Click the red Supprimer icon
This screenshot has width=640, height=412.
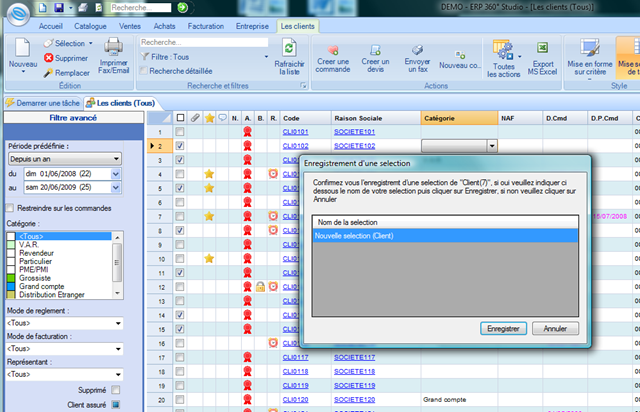click(49, 58)
